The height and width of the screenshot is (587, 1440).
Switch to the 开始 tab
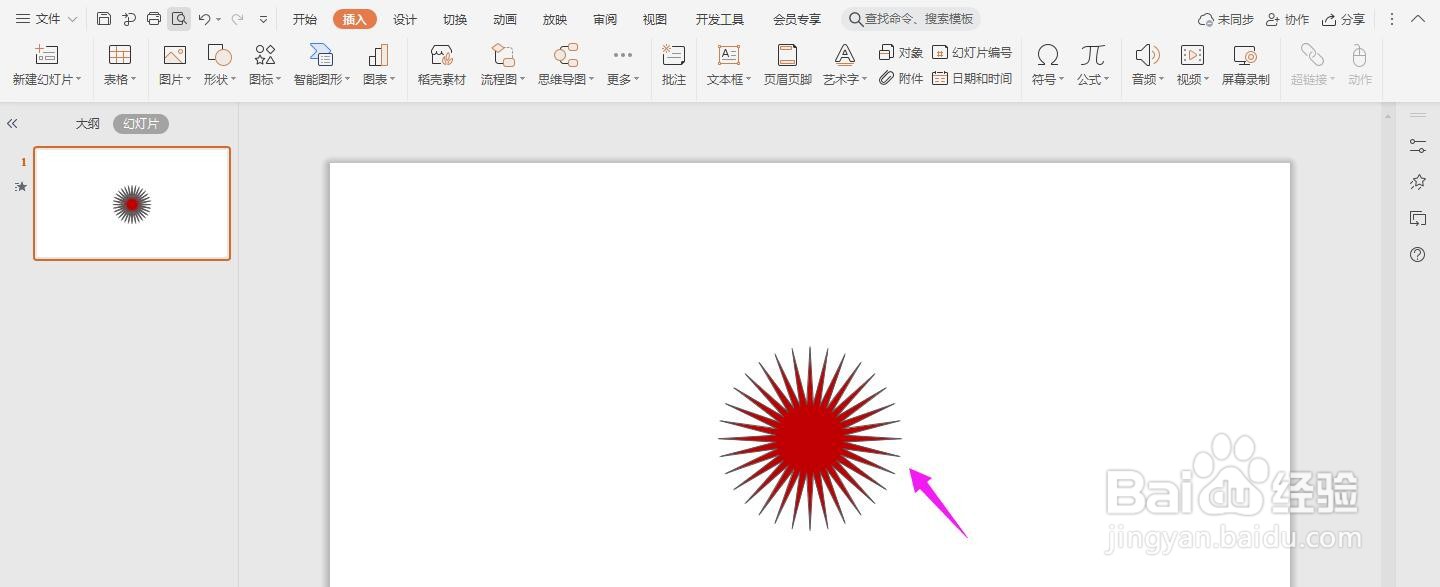305,19
